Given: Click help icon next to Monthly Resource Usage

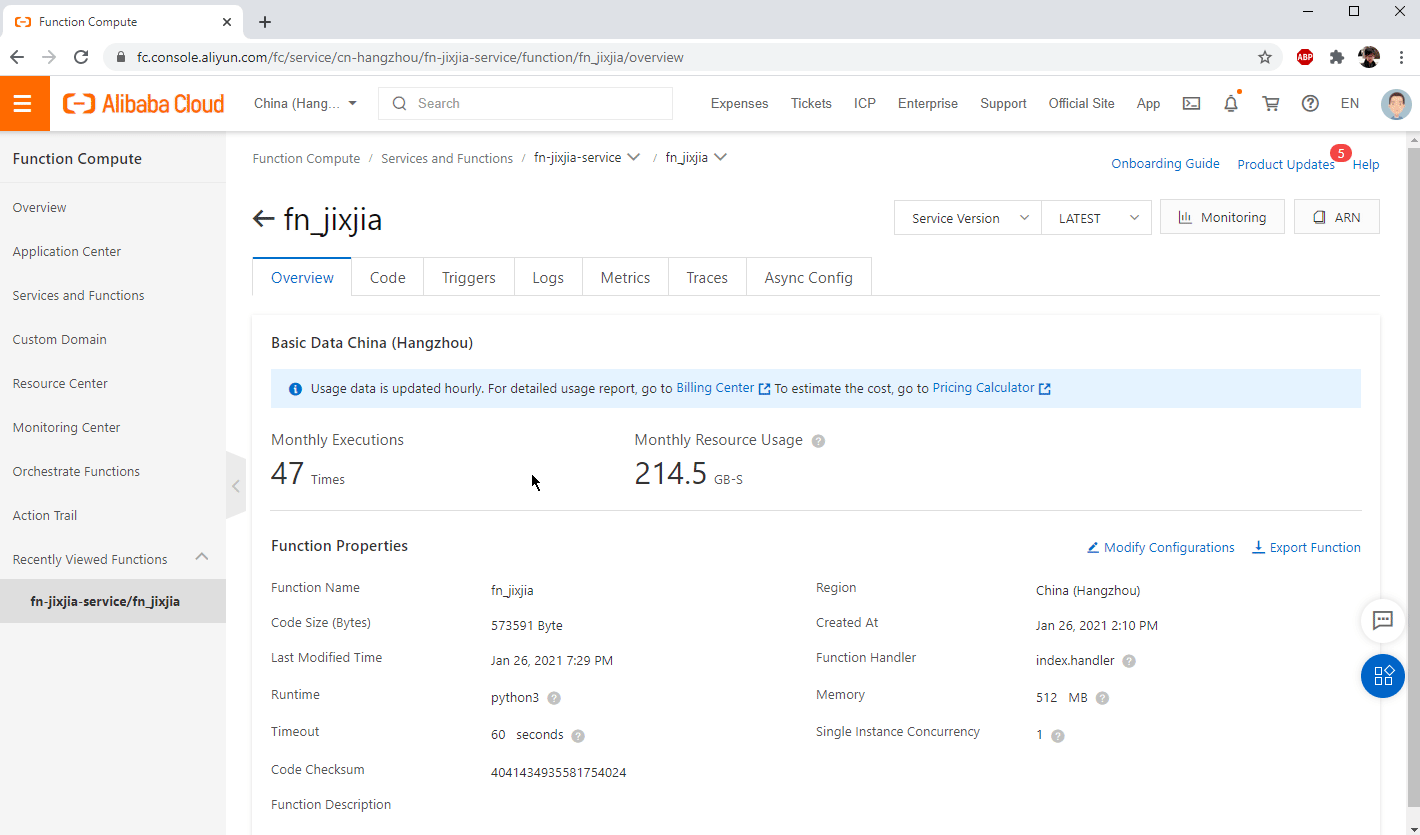Looking at the screenshot, I should (x=818, y=441).
